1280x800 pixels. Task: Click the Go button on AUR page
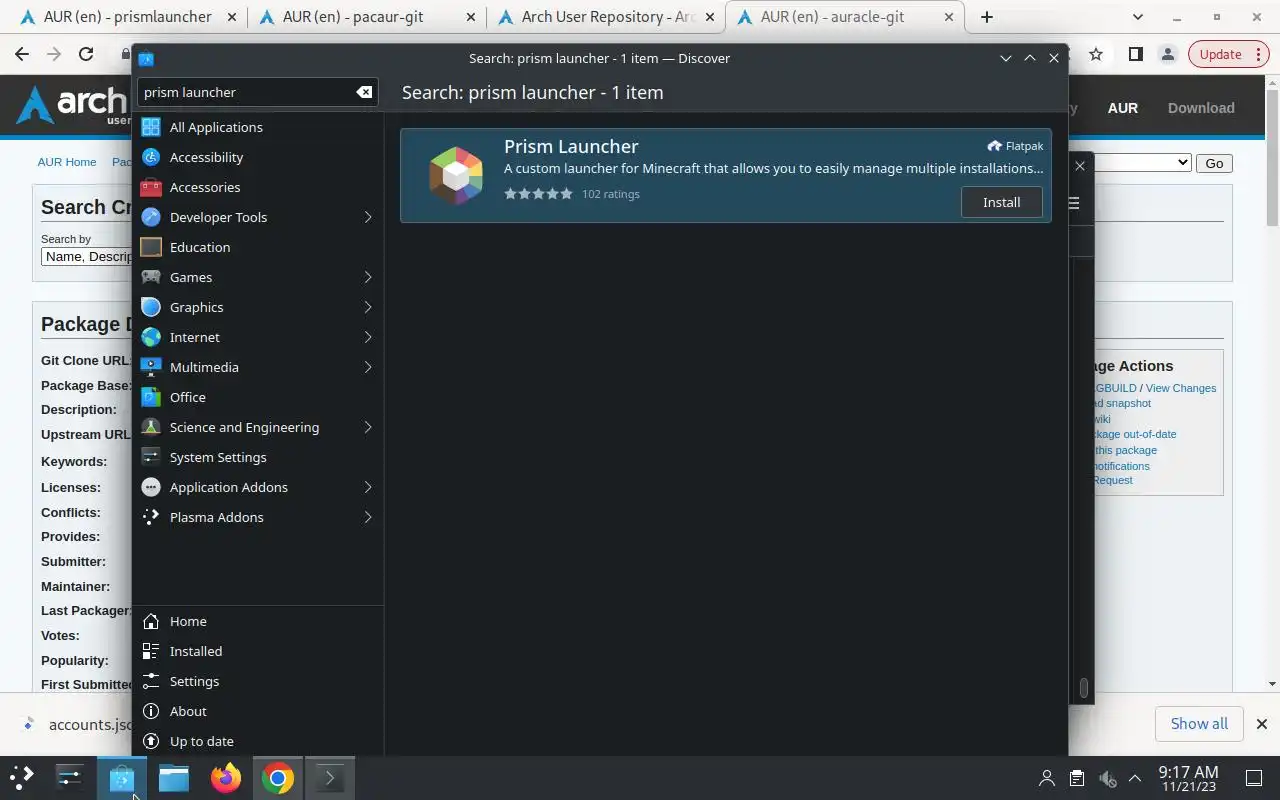pyautogui.click(x=1214, y=163)
